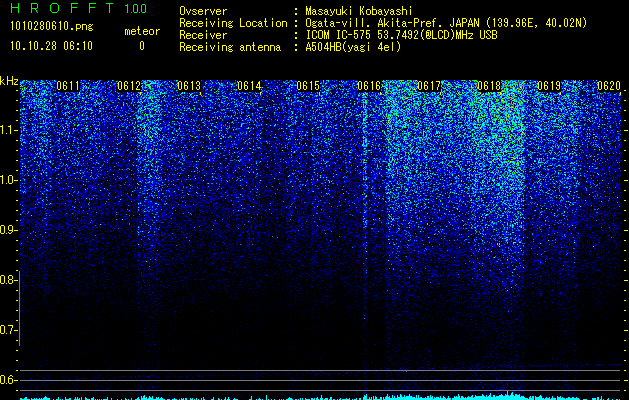Select the 1.0 kHz frequency label
Image resolution: width=629 pixels, height=400 pixels.
pyautogui.click(x=7, y=180)
